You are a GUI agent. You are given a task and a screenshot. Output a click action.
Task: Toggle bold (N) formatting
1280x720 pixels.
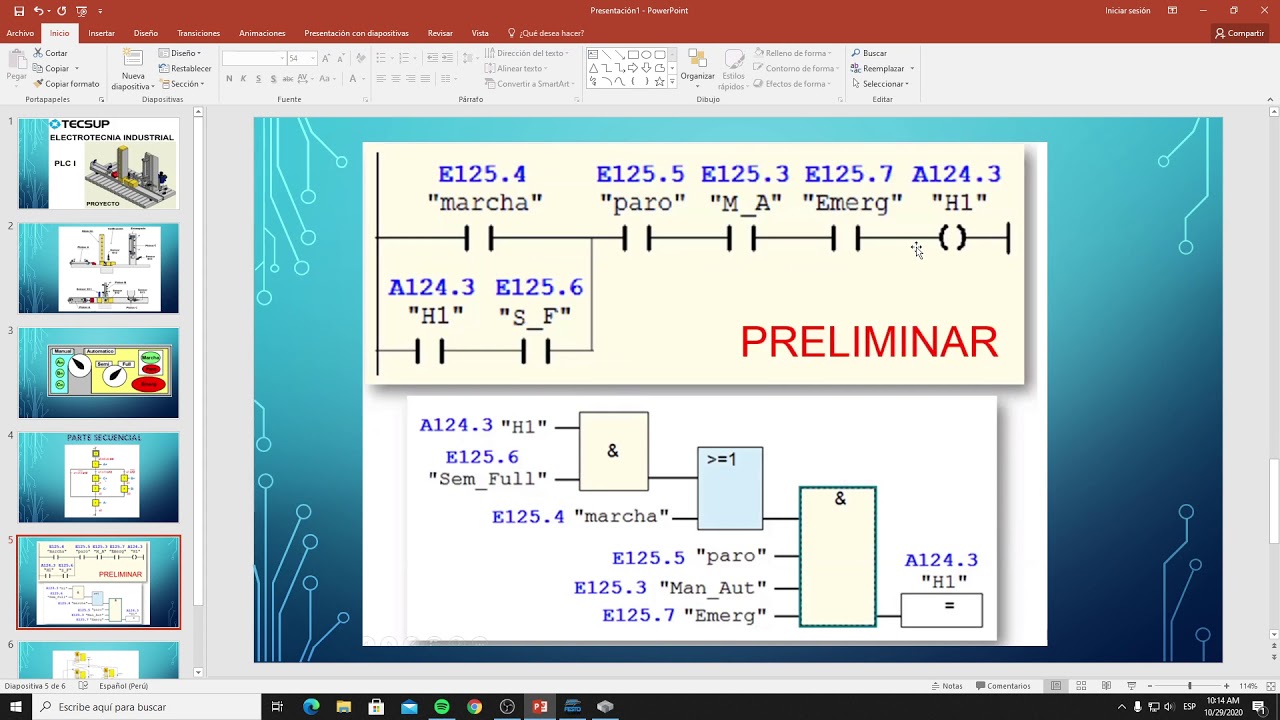pos(229,79)
